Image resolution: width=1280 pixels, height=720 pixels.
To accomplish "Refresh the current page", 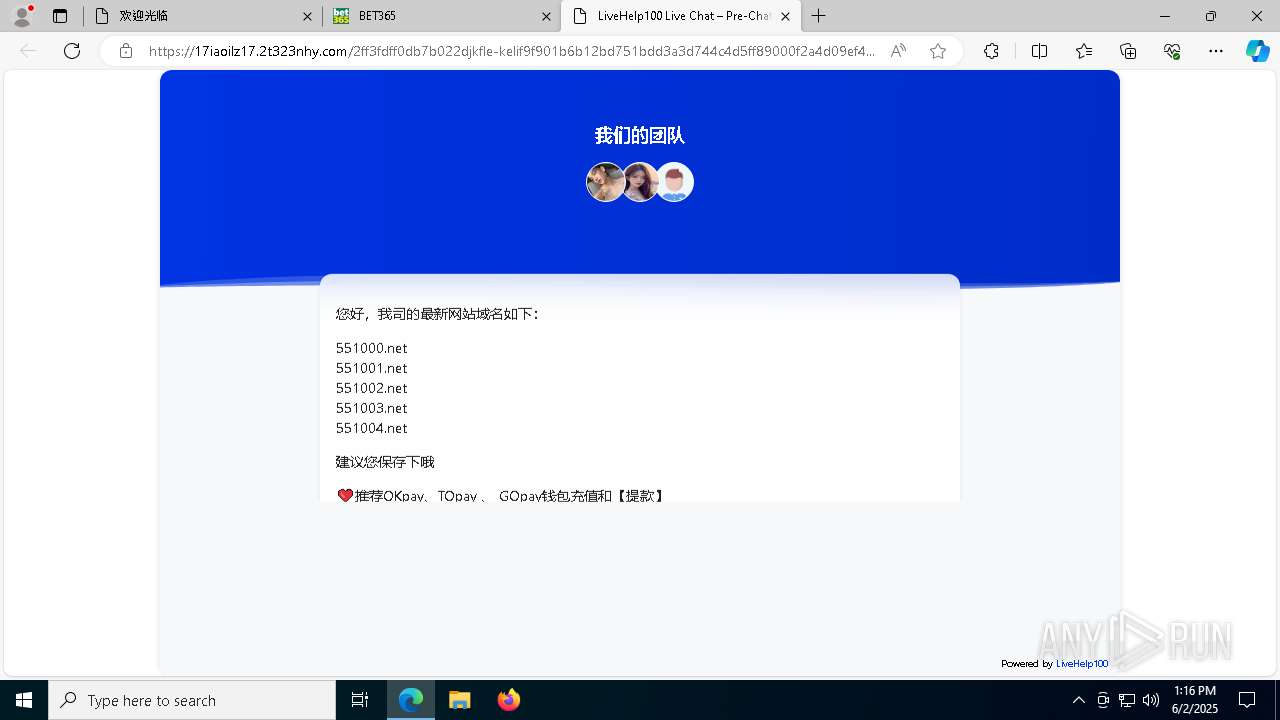I will pyautogui.click(x=72, y=51).
